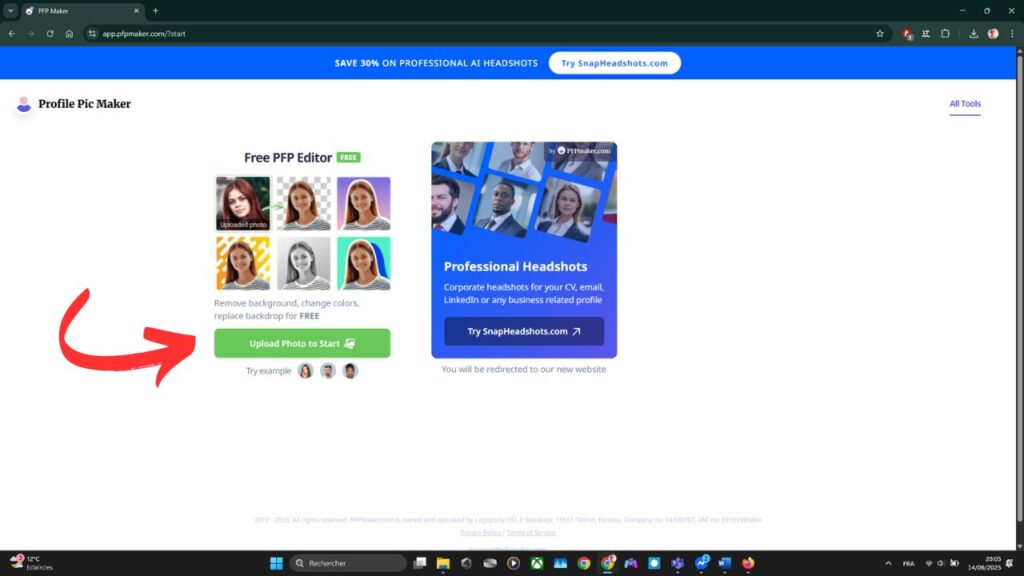Click the Rechercher taskbar search box
The height and width of the screenshot is (576, 1024).
coord(347,563)
